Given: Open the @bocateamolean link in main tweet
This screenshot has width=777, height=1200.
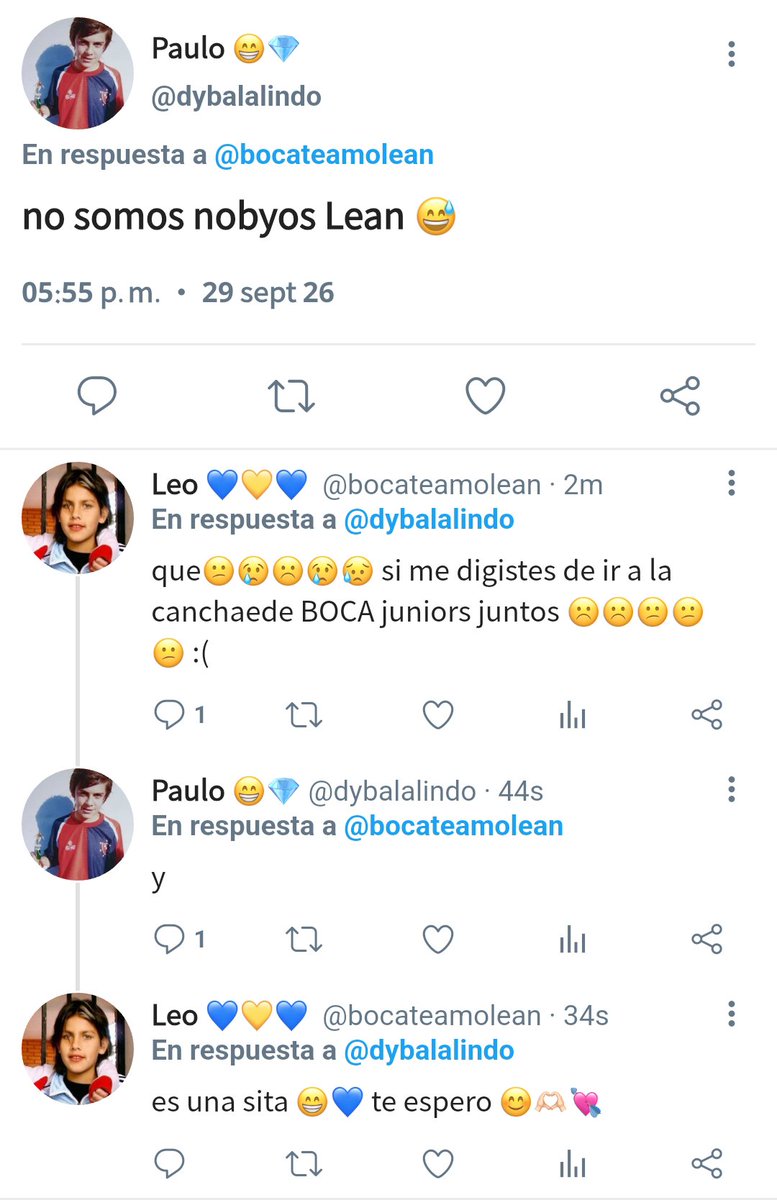Looking at the screenshot, I should tap(324, 155).
